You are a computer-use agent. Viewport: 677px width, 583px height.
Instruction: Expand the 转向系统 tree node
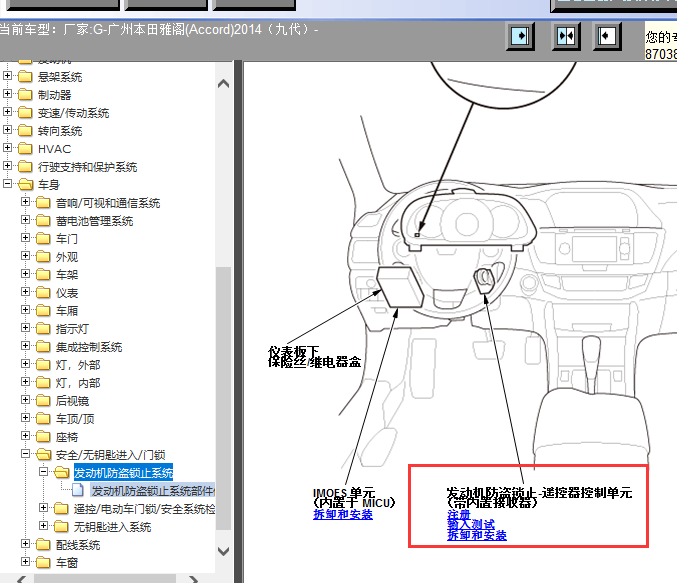pyautogui.click(x=7, y=130)
